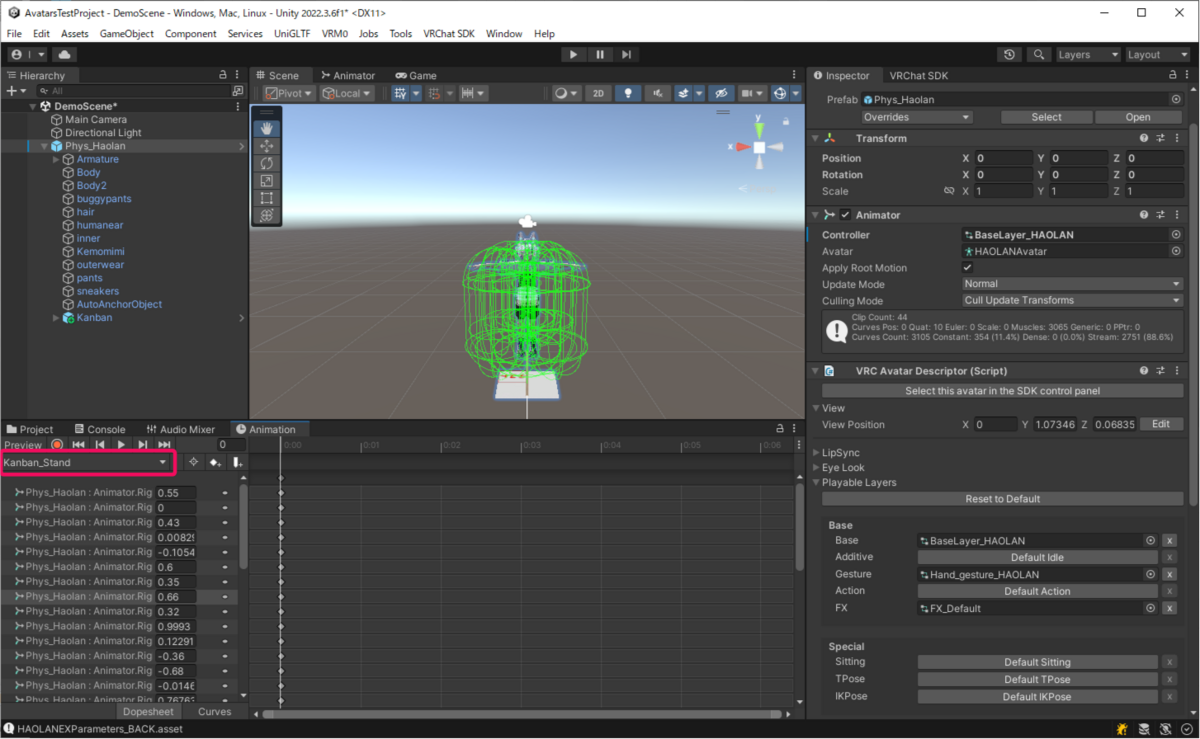Switch to the Console tab

tap(98, 429)
